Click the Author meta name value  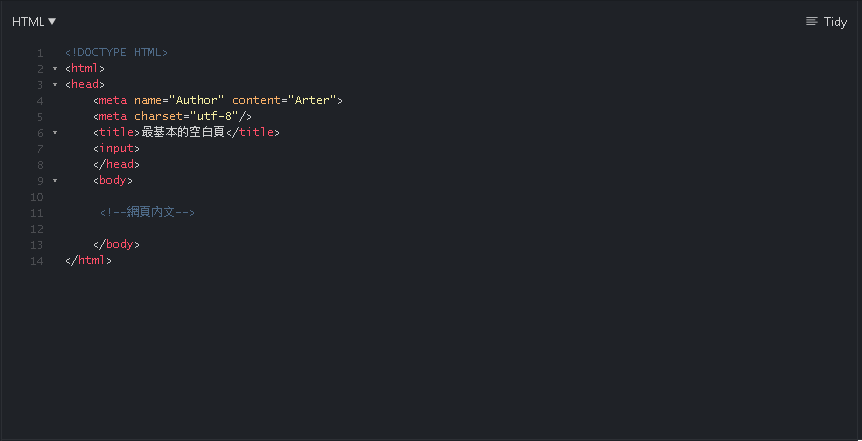(x=197, y=101)
